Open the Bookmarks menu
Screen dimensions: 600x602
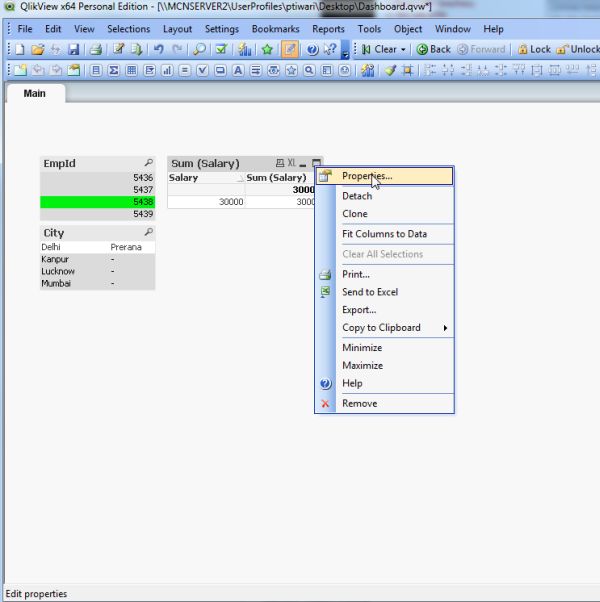pyautogui.click(x=274, y=29)
